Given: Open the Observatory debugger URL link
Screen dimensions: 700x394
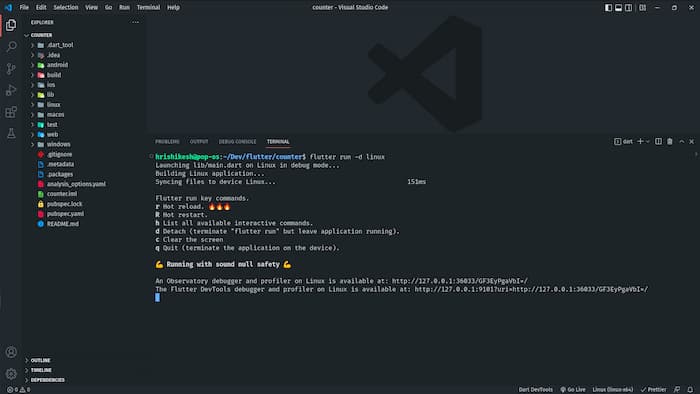Looking at the screenshot, I should [460, 281].
